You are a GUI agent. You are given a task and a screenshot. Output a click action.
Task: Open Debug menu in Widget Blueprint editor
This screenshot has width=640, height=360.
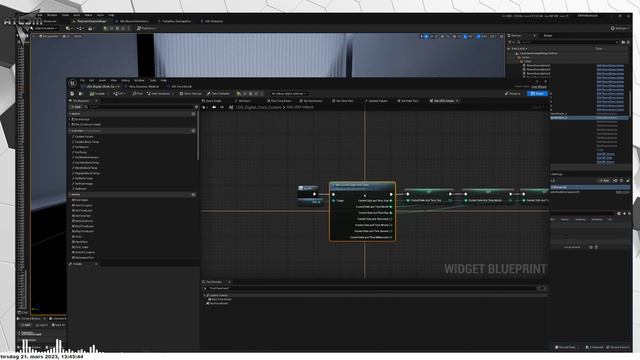(x=125, y=80)
